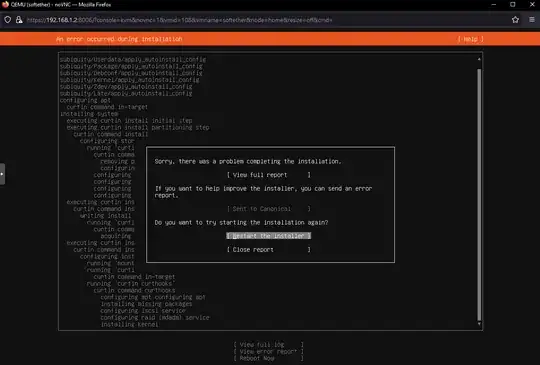Expand the noVNC control bar side handle
Image resolution: width=540 pixels, height=365 pixels.
click(x=2, y=174)
